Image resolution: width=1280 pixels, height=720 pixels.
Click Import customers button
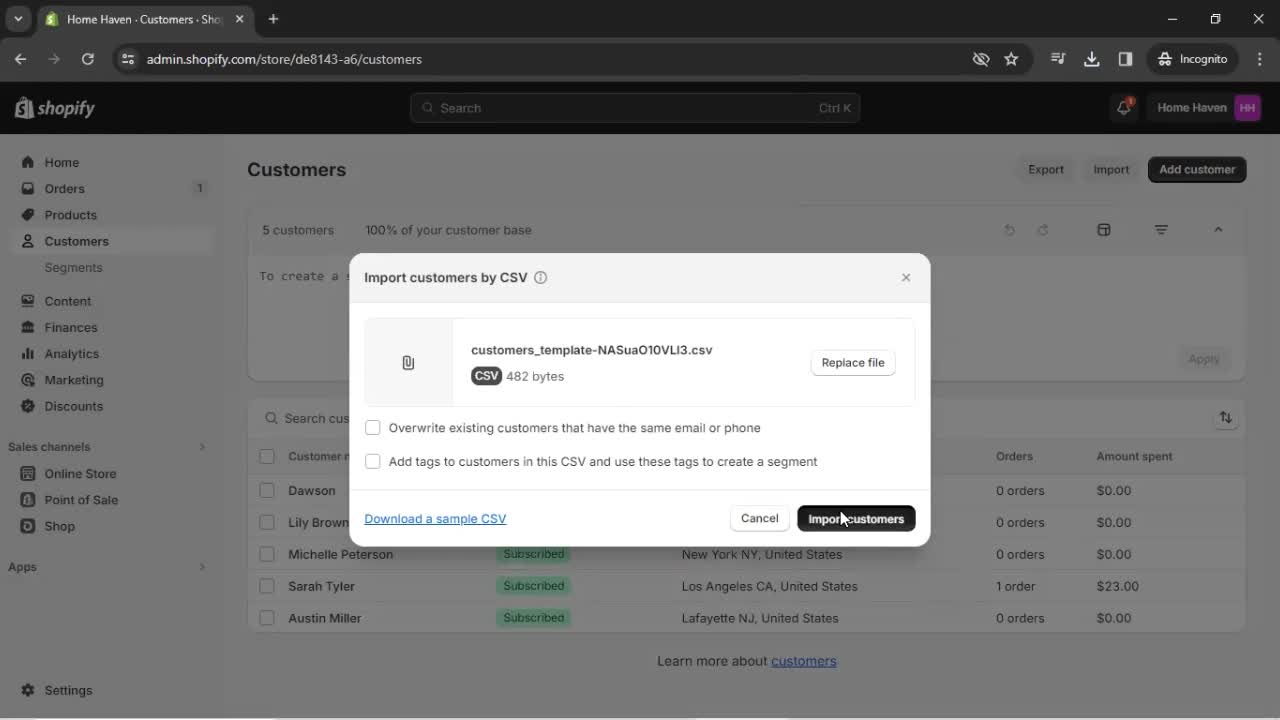click(x=856, y=518)
